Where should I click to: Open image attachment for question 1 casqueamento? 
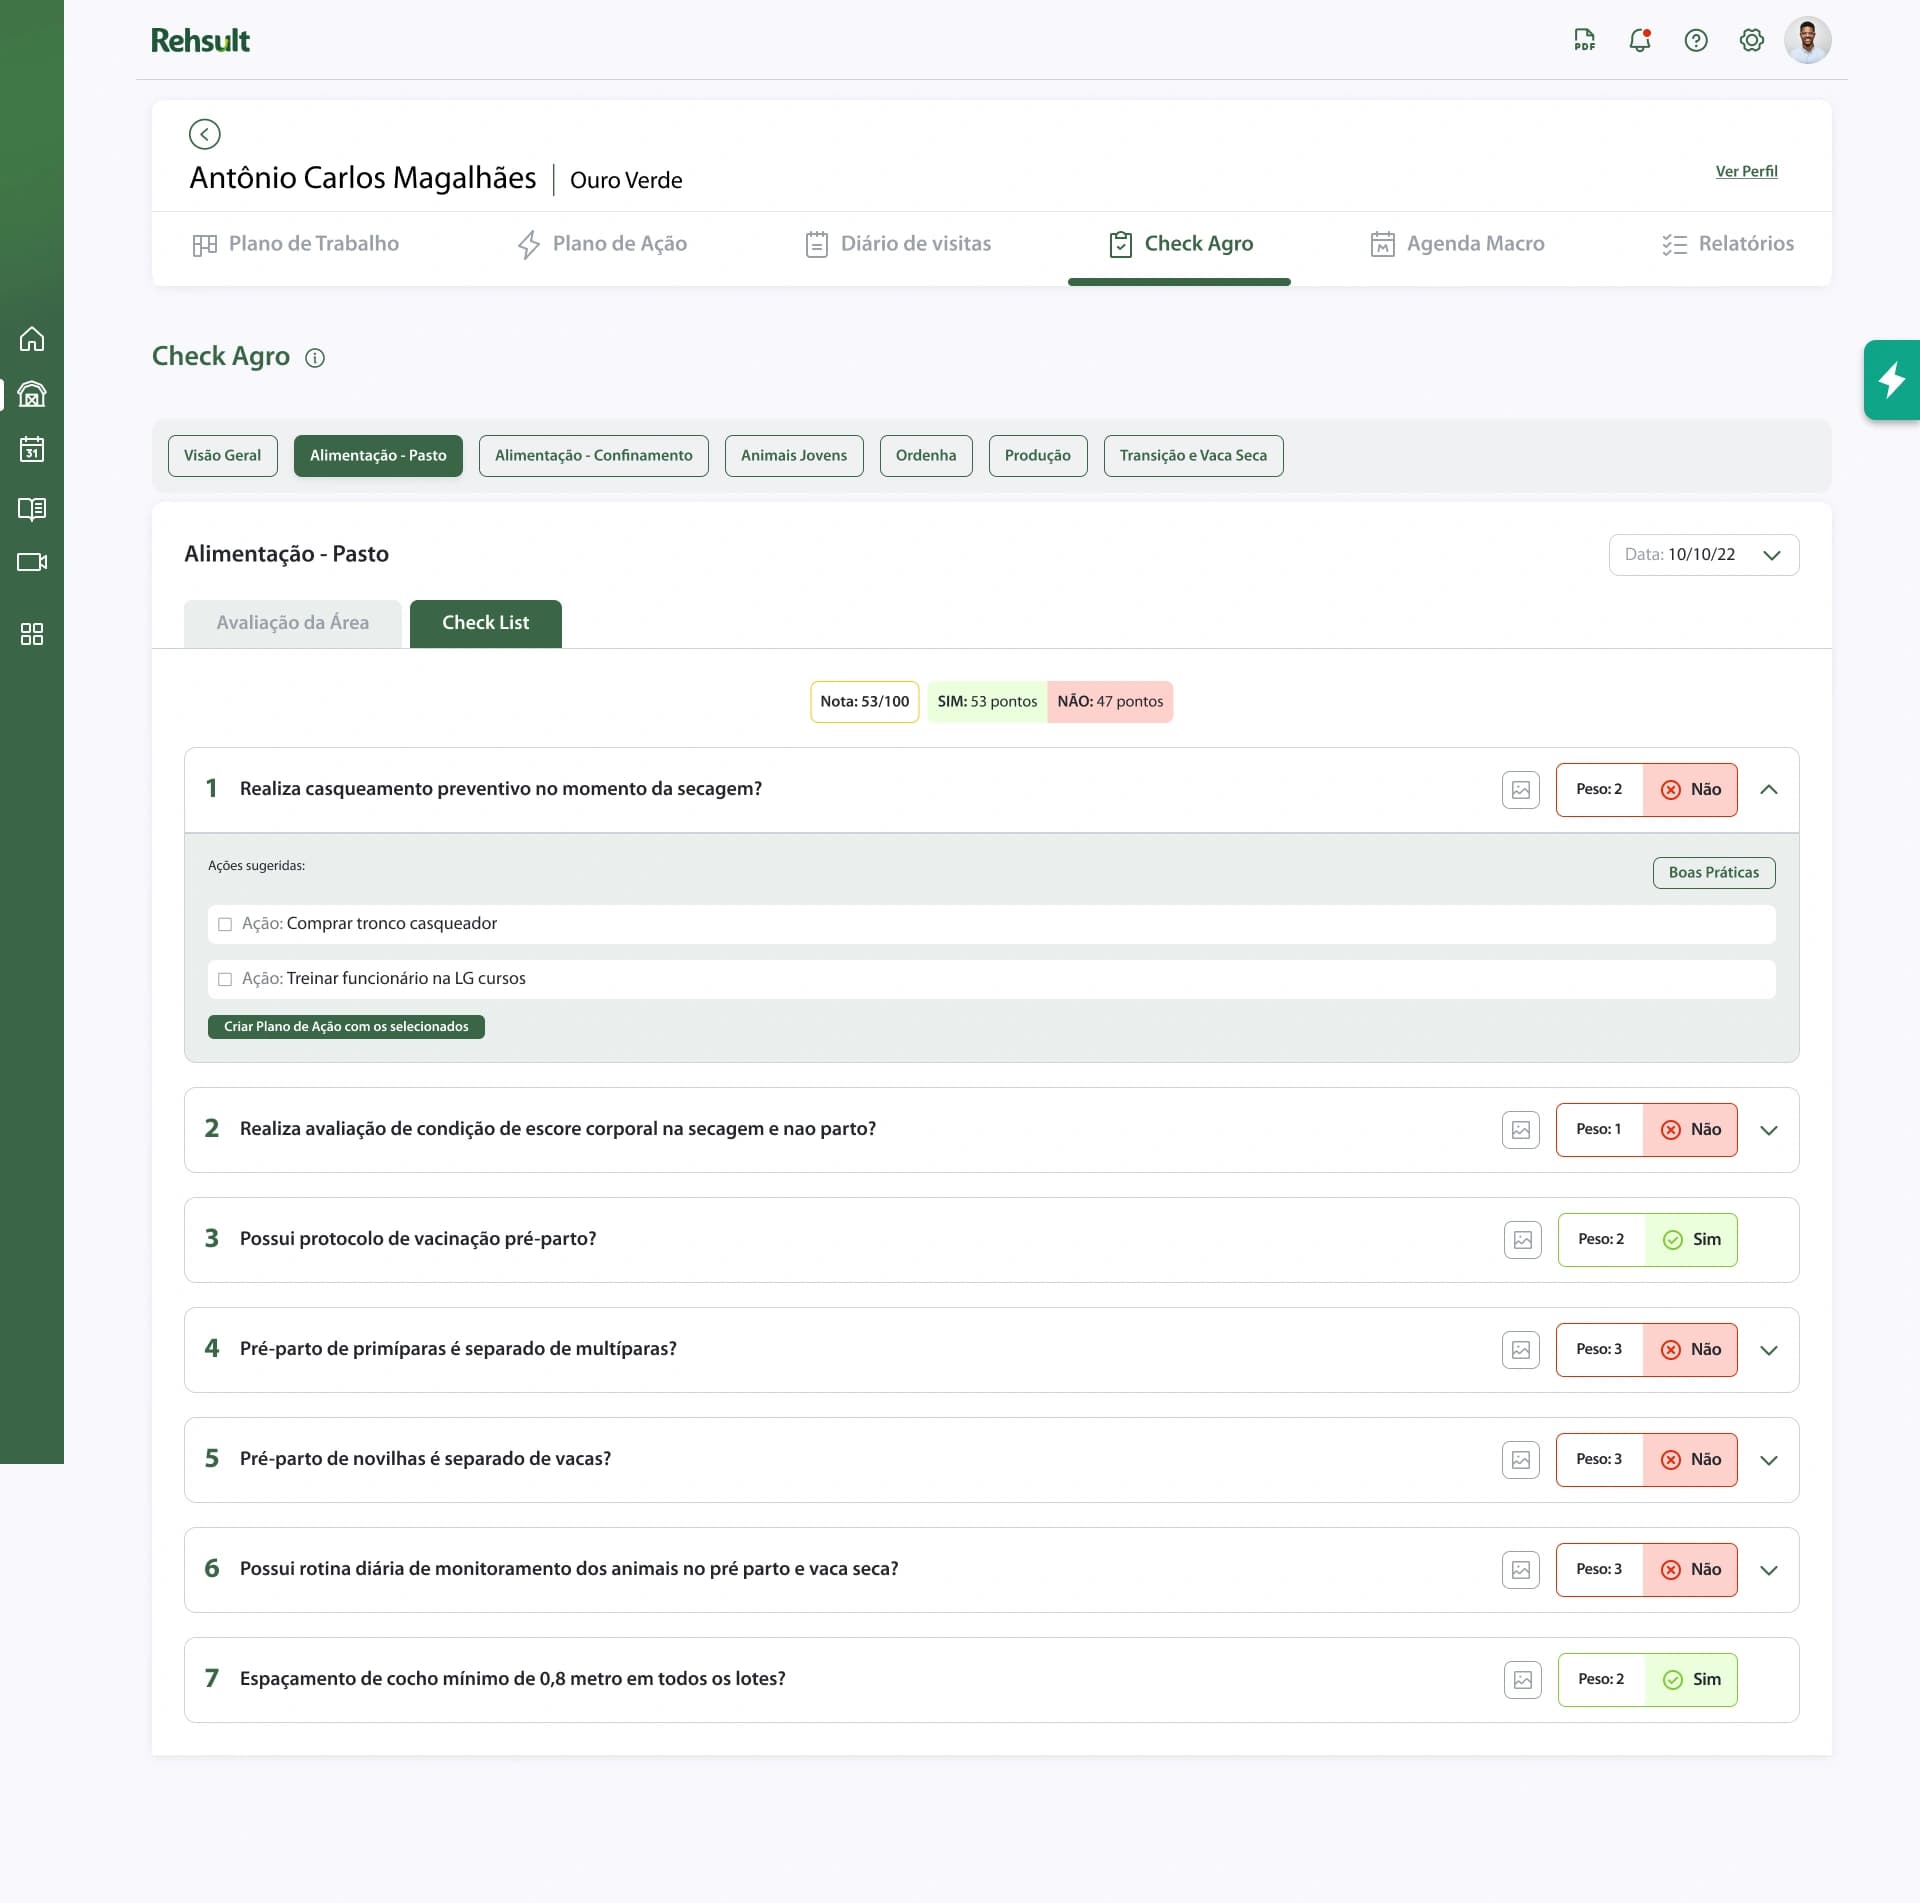click(1521, 790)
